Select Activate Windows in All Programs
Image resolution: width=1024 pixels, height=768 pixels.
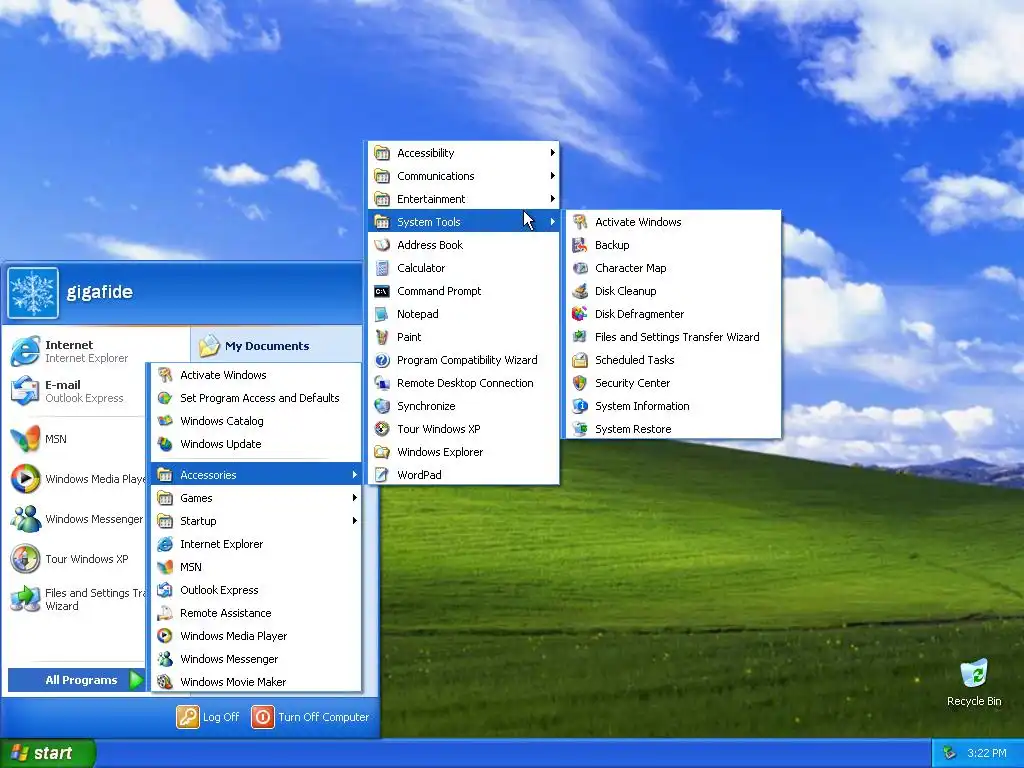click(x=256, y=375)
